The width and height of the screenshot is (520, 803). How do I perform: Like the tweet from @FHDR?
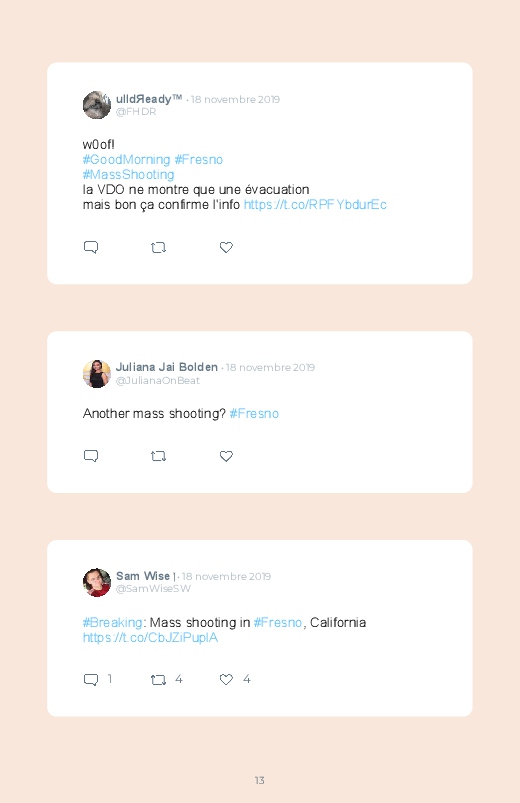pos(226,247)
